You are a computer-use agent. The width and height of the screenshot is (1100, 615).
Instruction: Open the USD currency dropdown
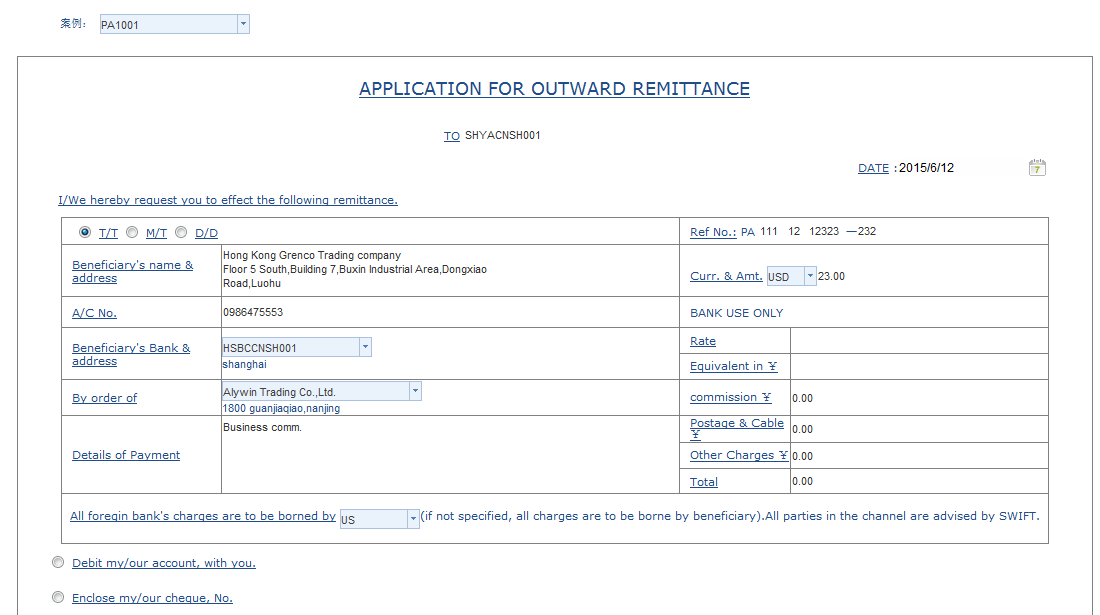pos(810,276)
